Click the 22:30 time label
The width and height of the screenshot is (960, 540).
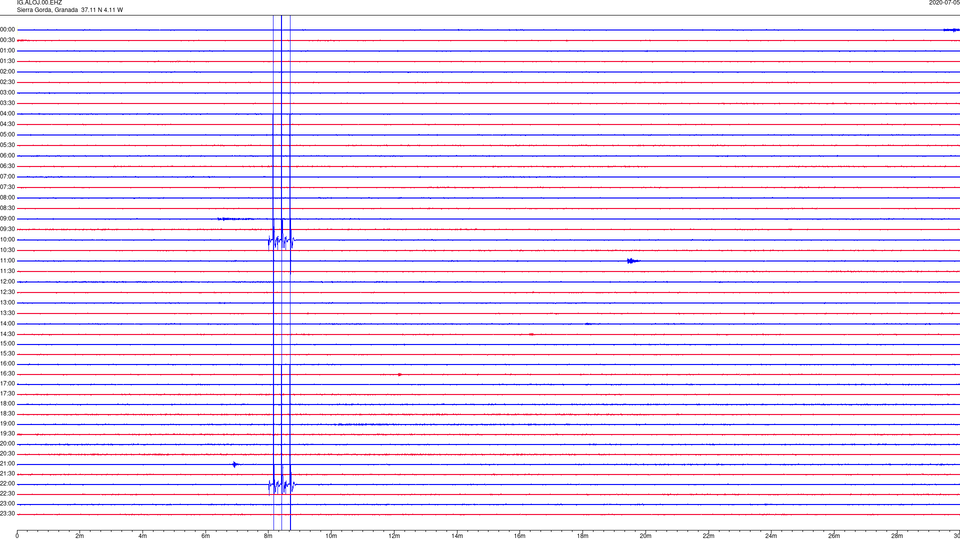7,493
